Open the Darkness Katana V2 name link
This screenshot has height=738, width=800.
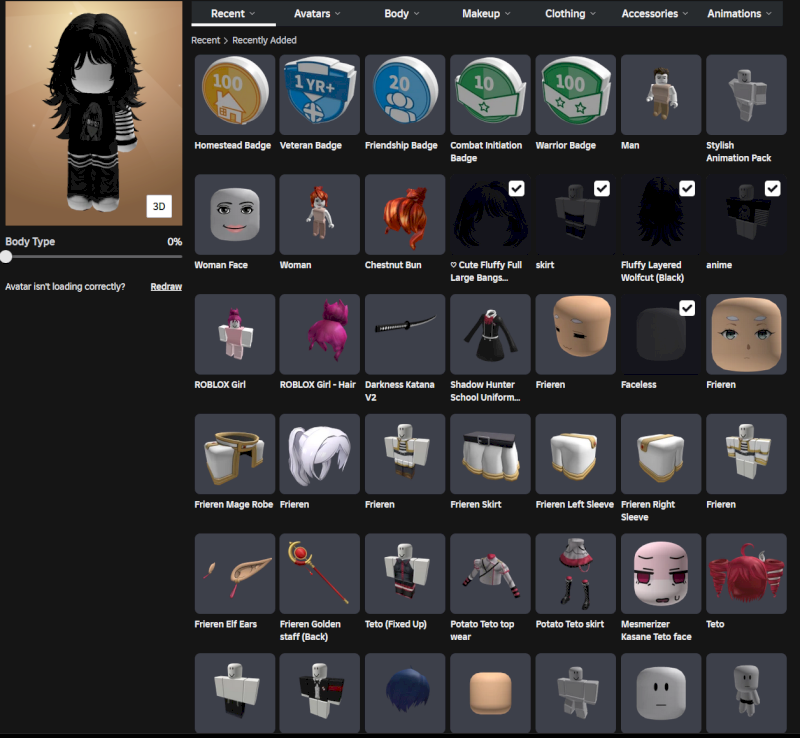tap(399, 391)
